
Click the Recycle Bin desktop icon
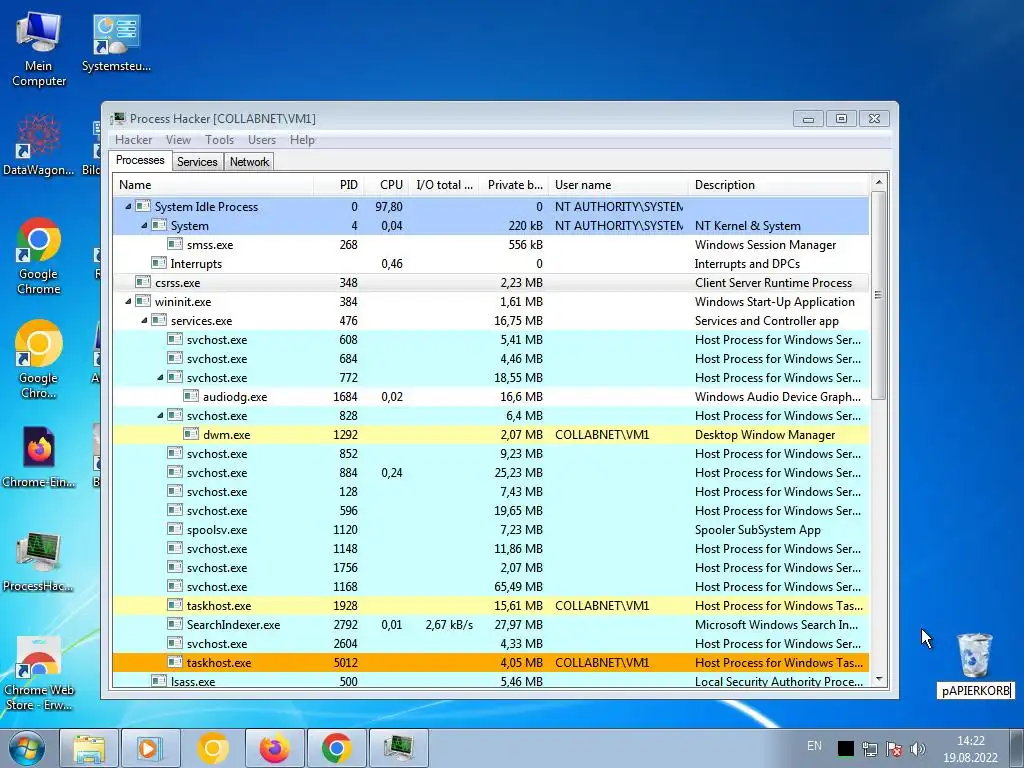[x=975, y=655]
